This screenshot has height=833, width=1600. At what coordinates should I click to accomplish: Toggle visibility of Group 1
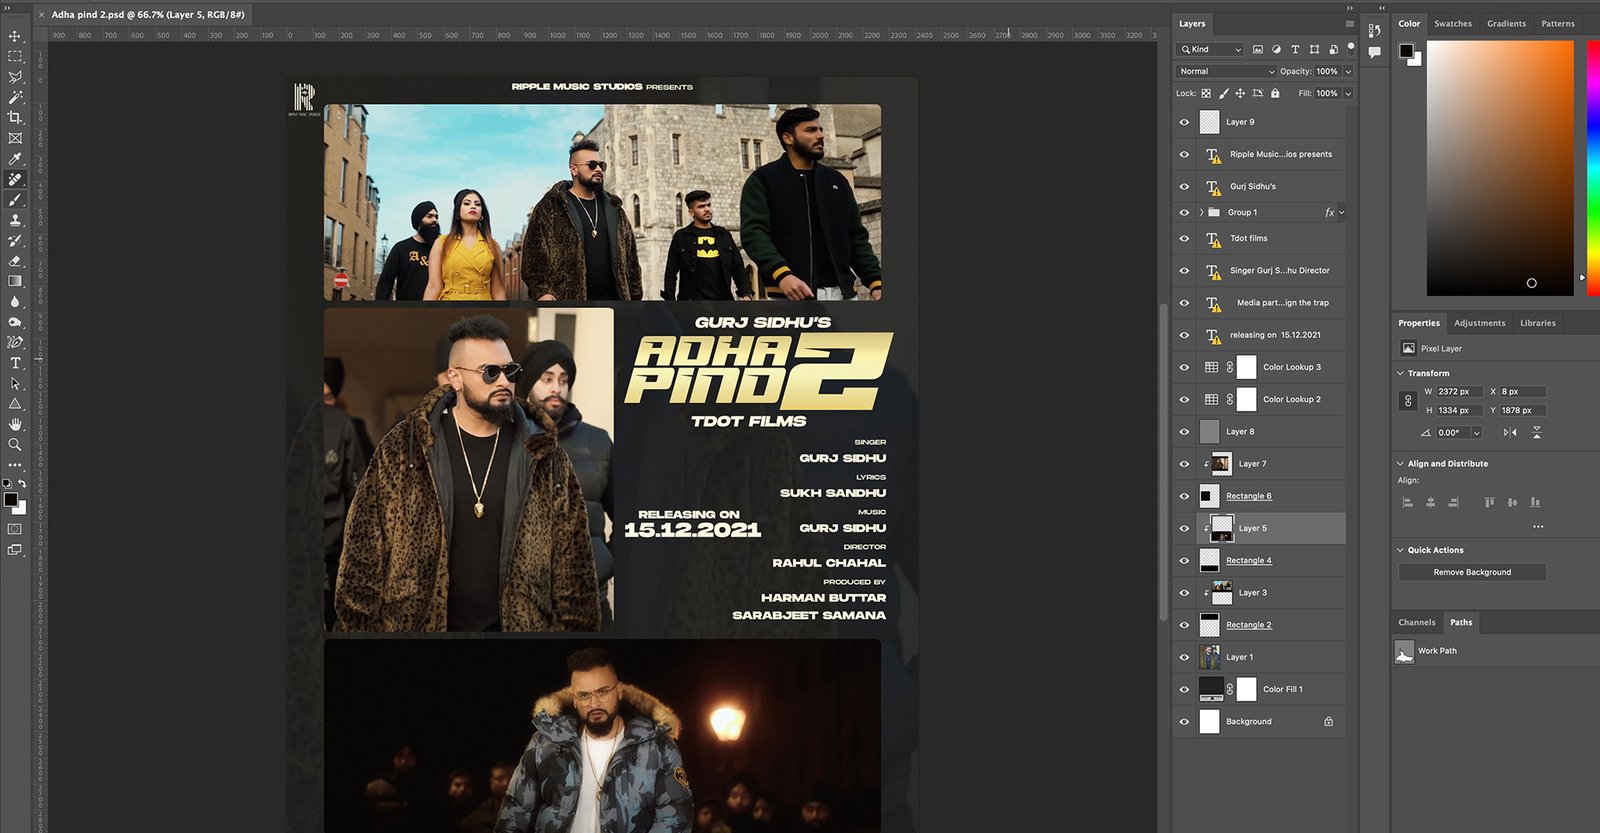pos(1185,213)
